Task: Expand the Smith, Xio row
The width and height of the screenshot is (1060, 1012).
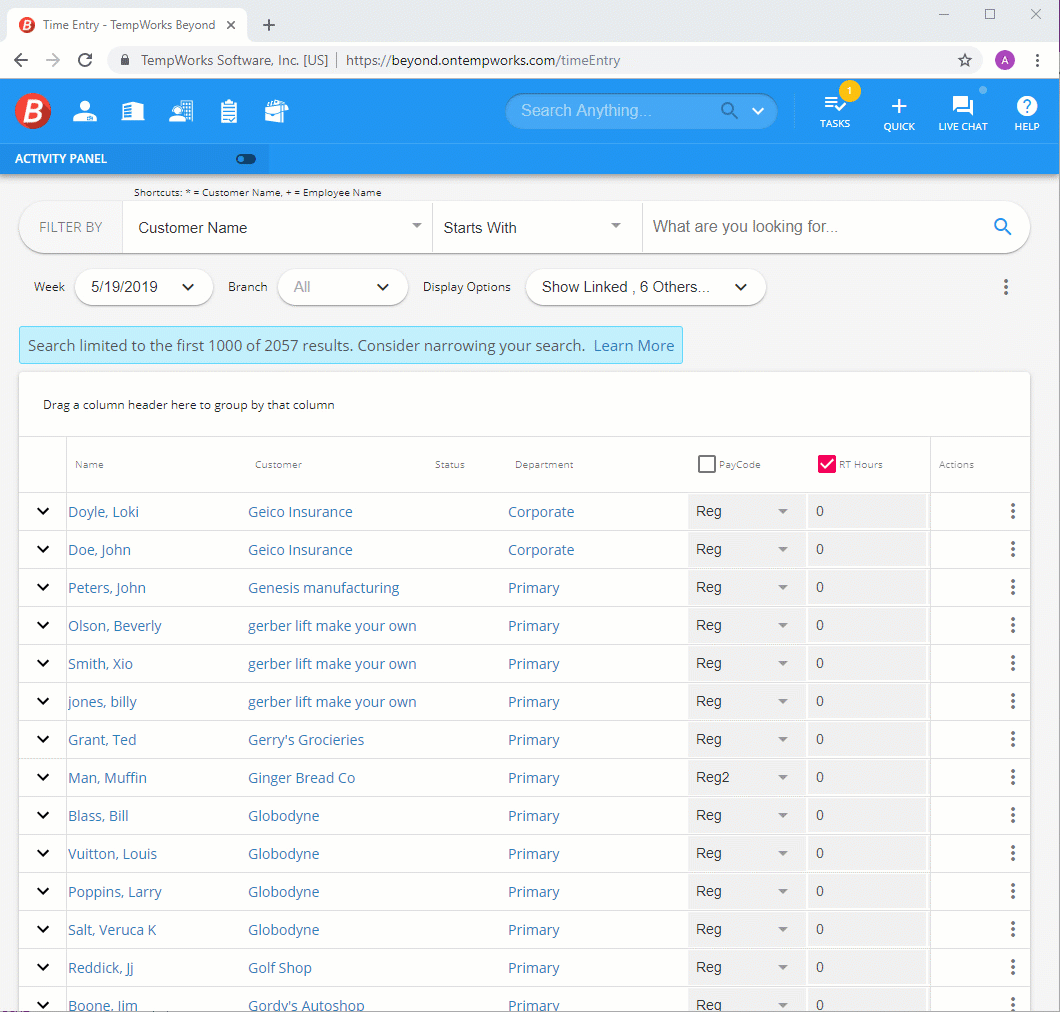Action: (43, 663)
